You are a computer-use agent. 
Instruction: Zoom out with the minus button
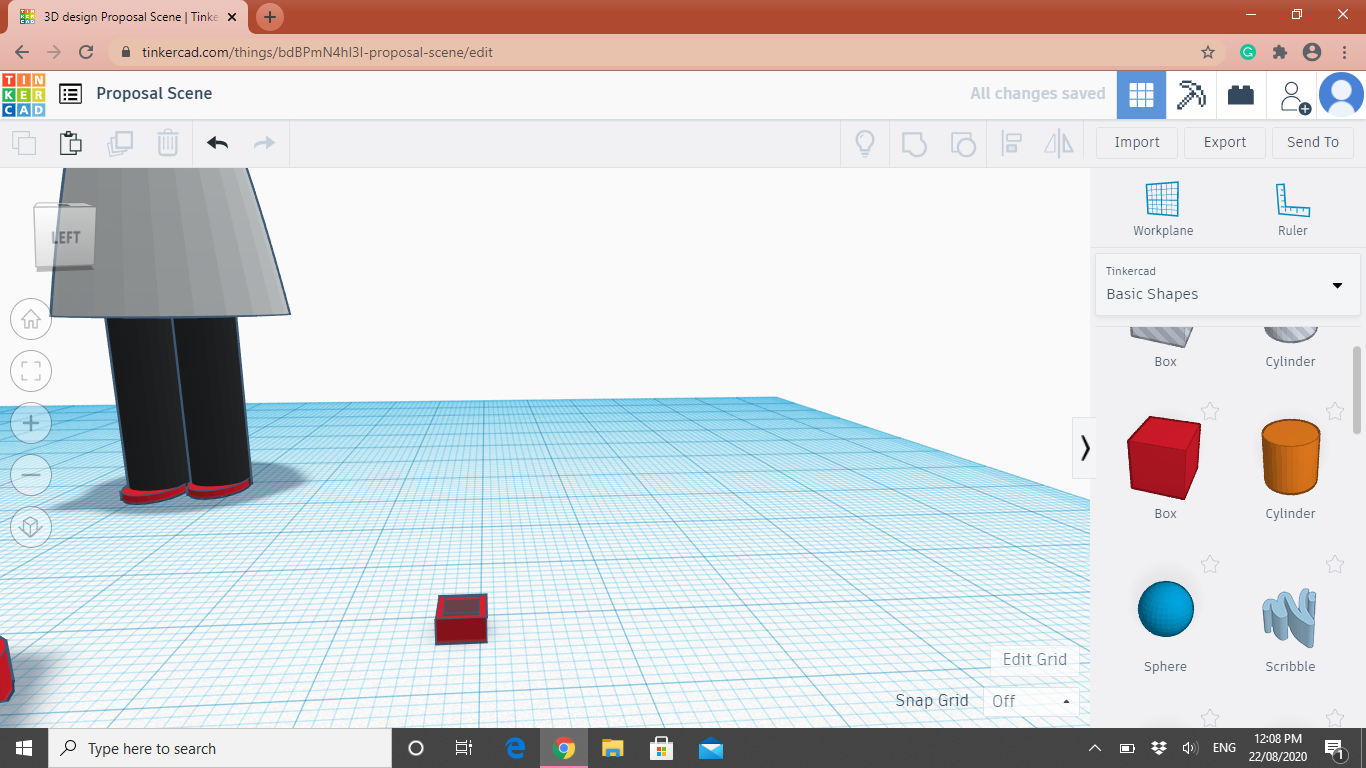tap(31, 475)
